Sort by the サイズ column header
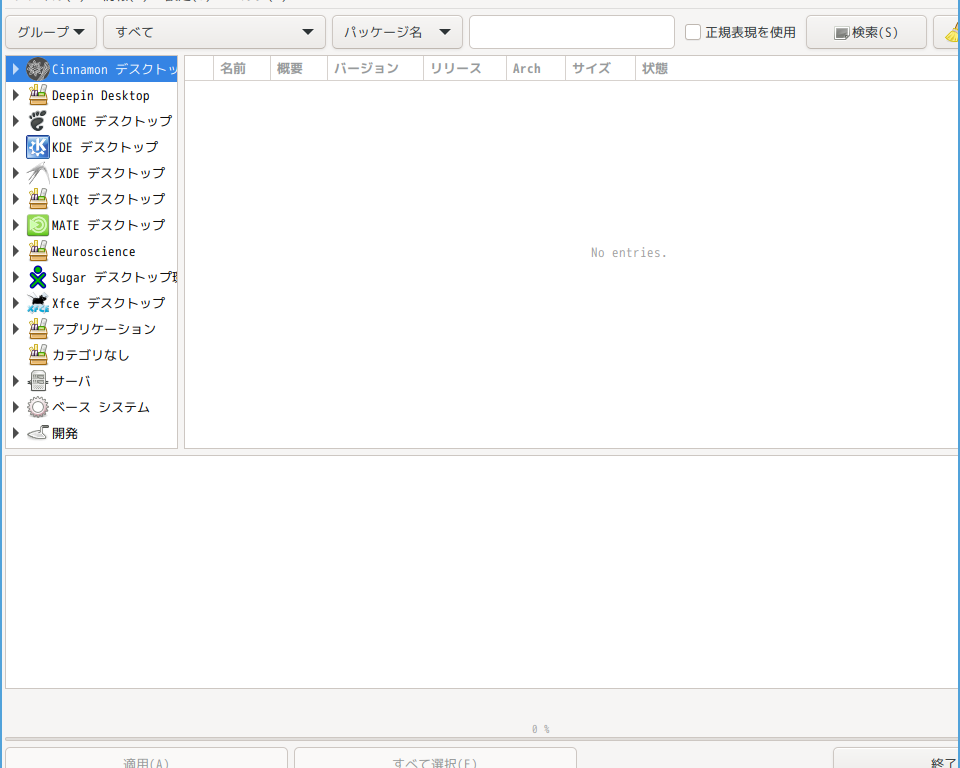Image resolution: width=960 pixels, height=768 pixels. [x=601, y=69]
